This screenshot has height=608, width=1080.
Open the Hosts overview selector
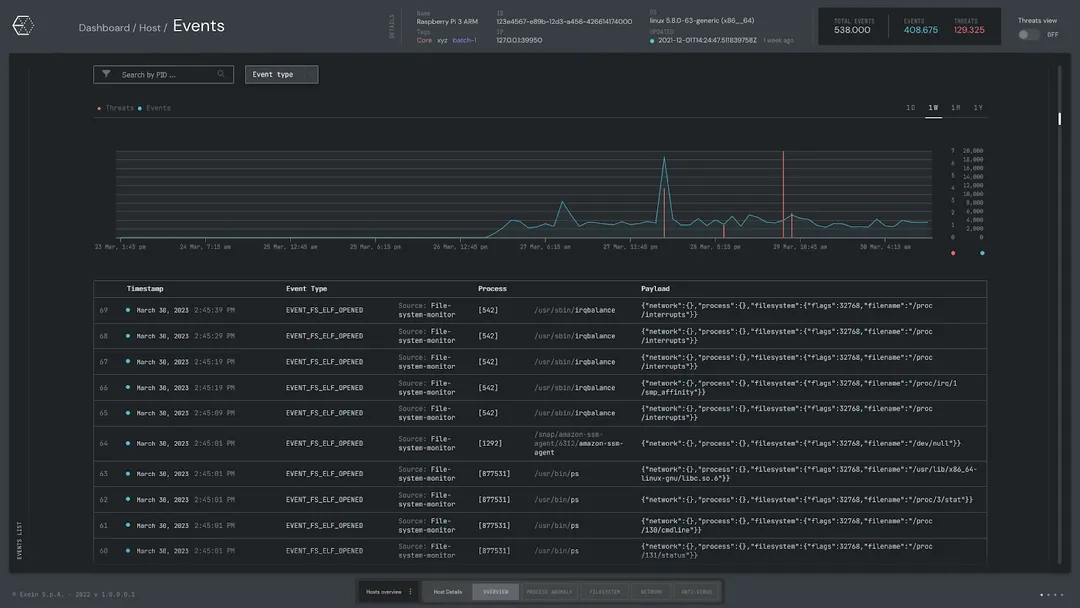383,591
